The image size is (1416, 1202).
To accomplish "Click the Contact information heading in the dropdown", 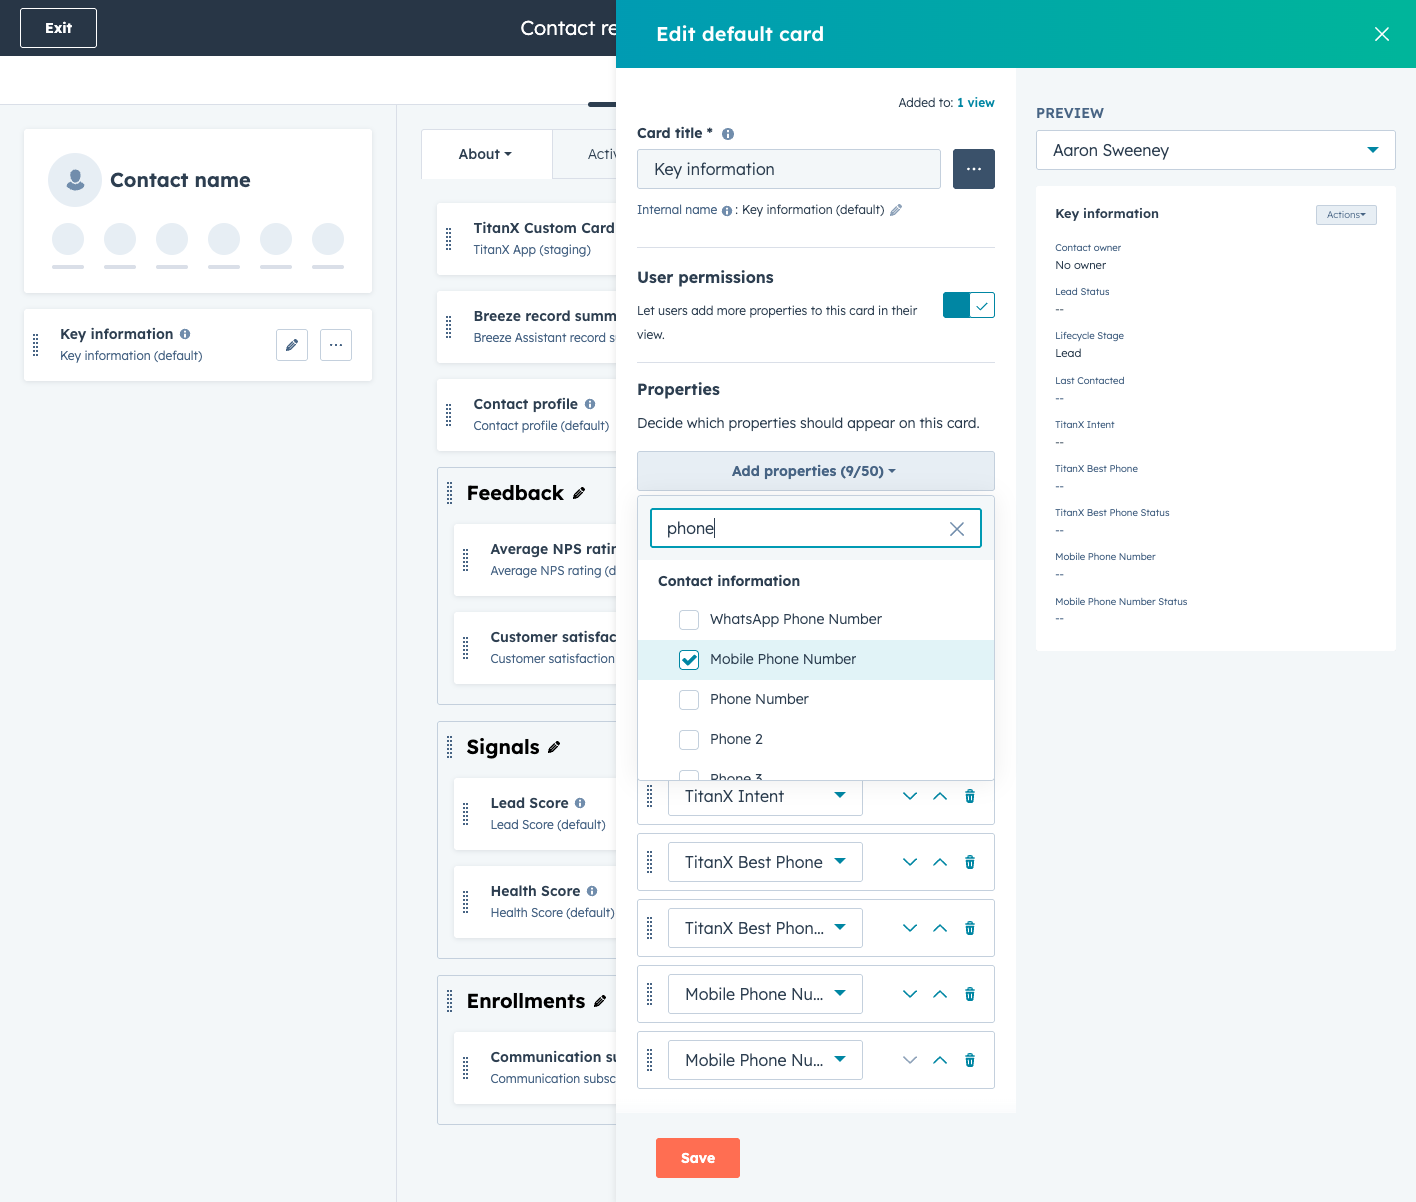I will point(729,581).
